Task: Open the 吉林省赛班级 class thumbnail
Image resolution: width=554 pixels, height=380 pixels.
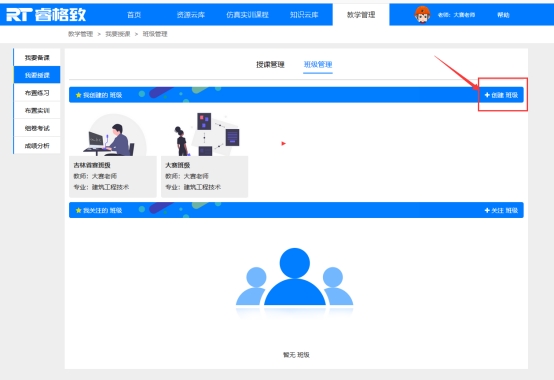Action: tap(113, 135)
